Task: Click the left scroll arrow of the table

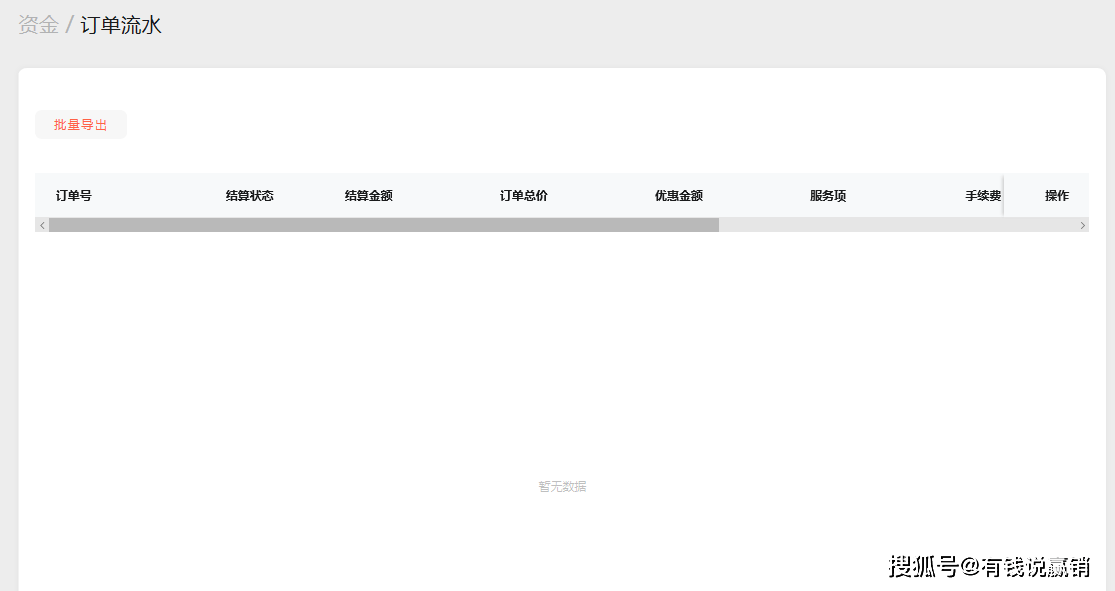Action: tap(41, 224)
